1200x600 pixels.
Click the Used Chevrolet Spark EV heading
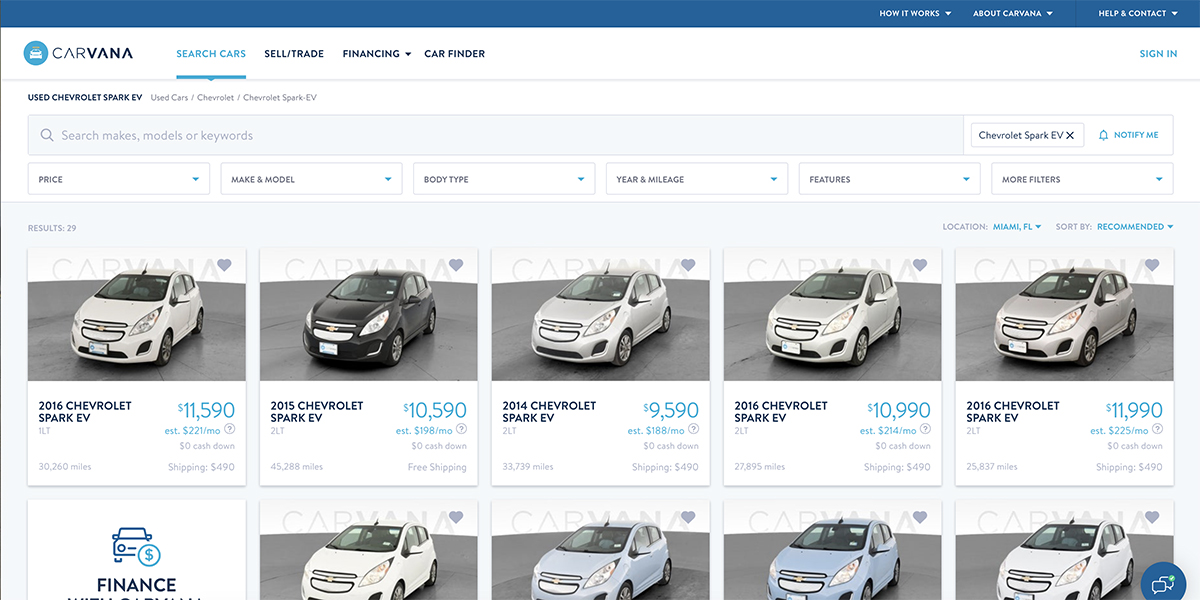(x=85, y=98)
